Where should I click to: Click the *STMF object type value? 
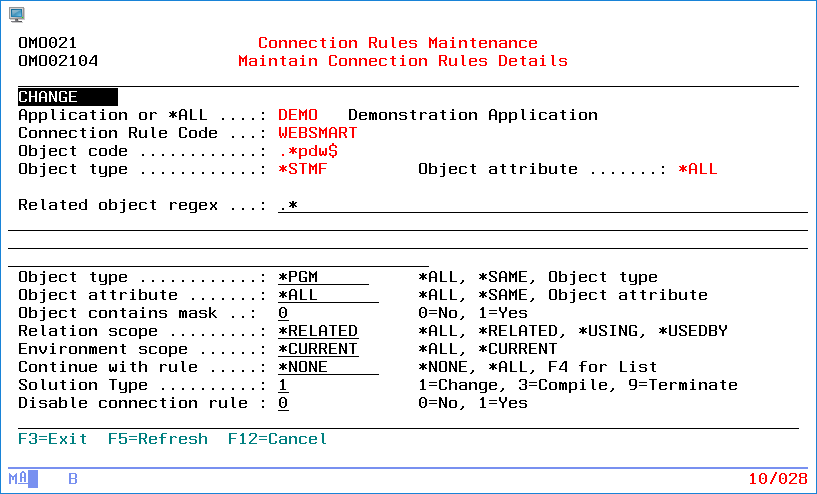coord(303,169)
